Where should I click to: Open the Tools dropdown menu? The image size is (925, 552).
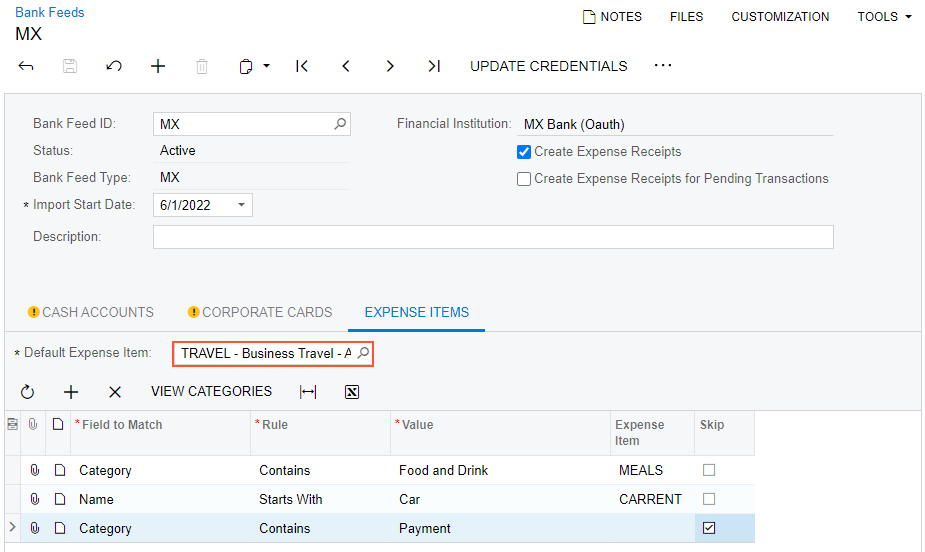point(884,17)
